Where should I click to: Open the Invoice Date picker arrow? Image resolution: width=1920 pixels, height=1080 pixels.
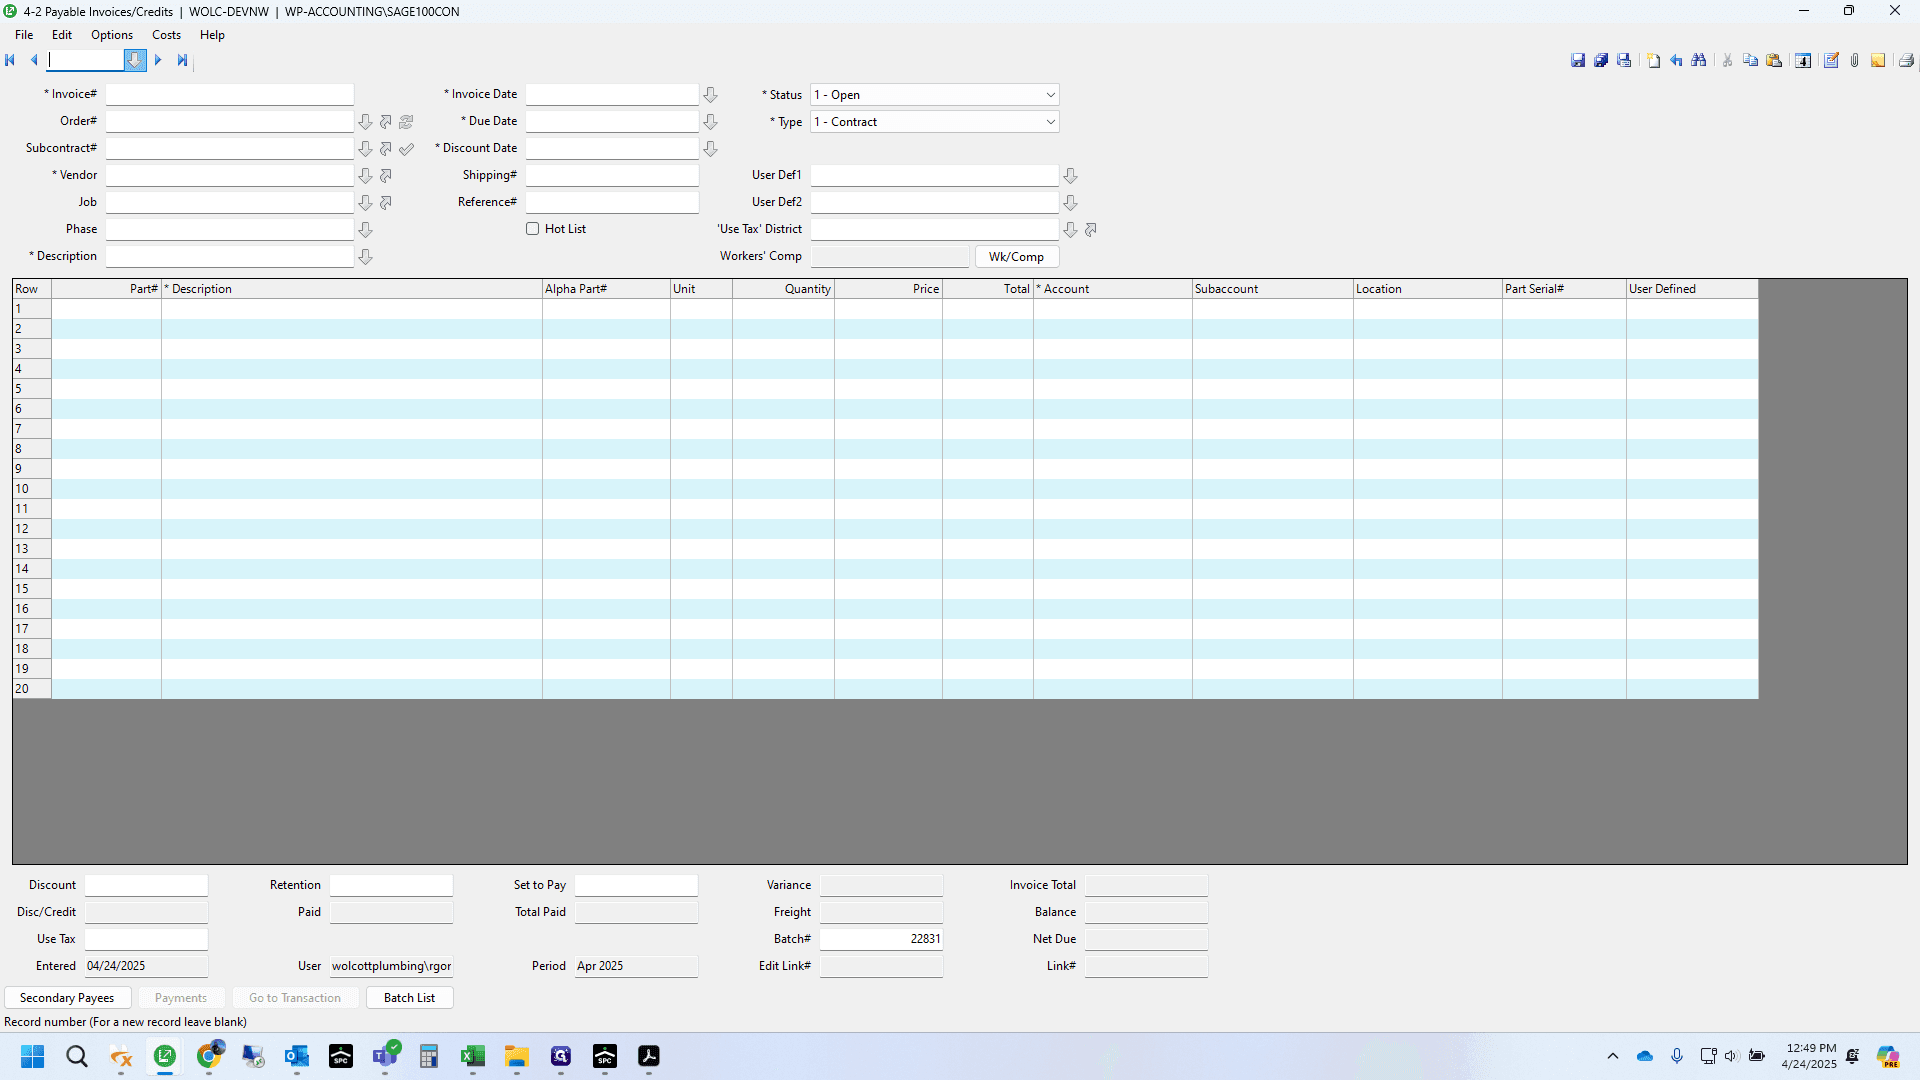click(x=710, y=95)
